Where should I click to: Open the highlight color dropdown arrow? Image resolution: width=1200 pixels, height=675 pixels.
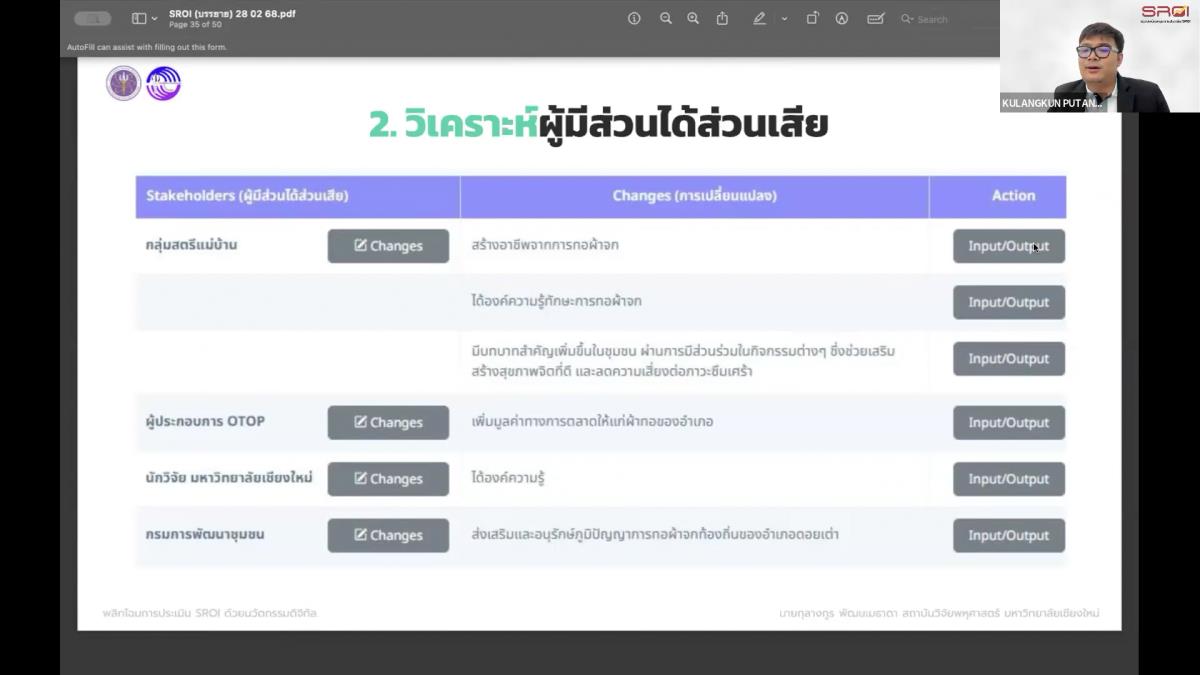click(x=784, y=18)
